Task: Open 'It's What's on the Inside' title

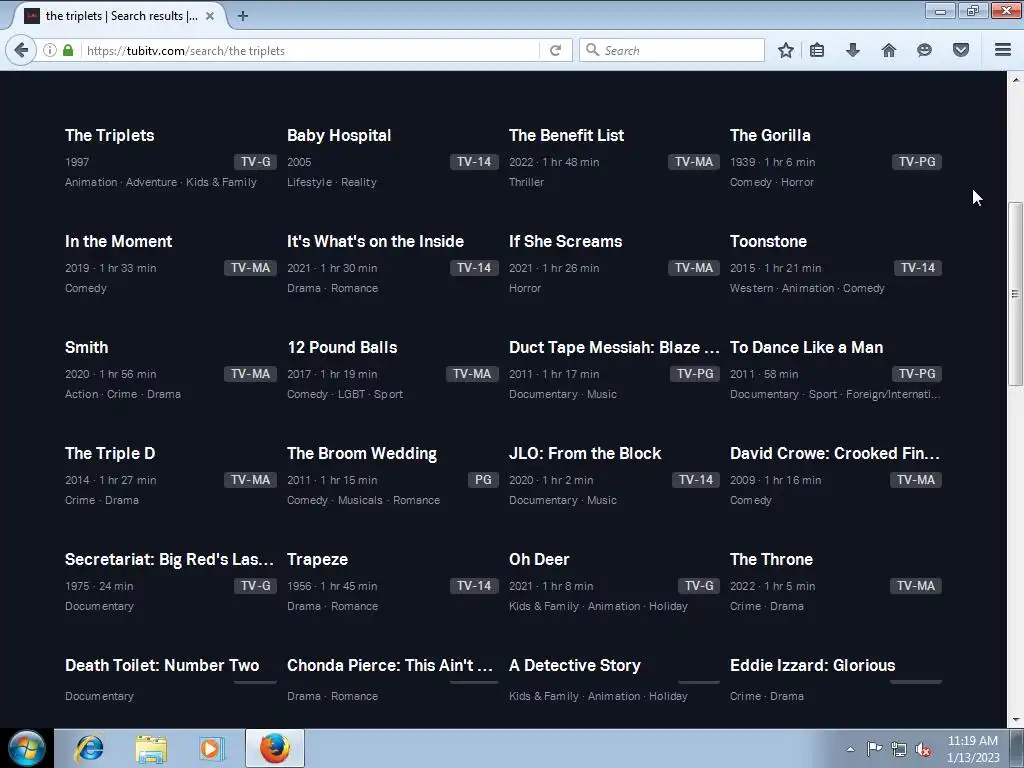Action: [376, 241]
